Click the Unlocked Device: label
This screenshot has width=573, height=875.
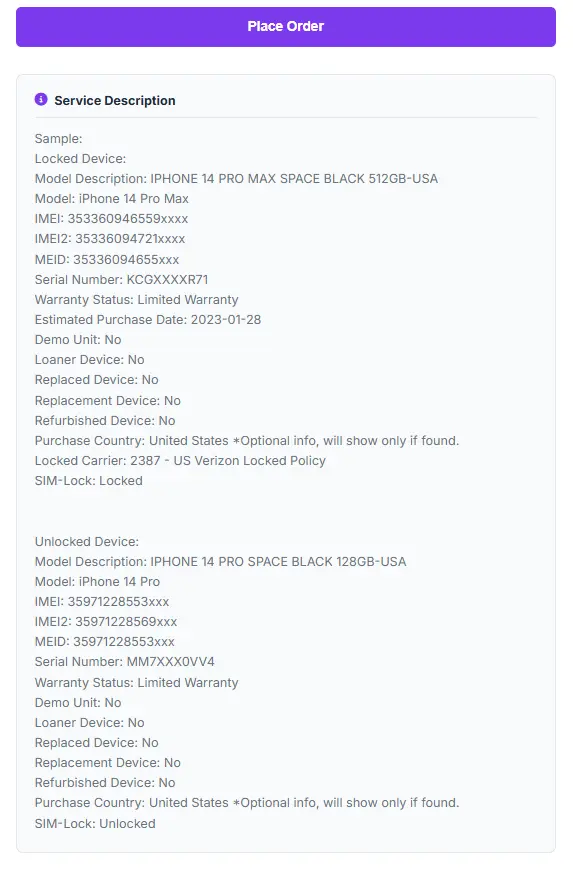click(x=86, y=541)
